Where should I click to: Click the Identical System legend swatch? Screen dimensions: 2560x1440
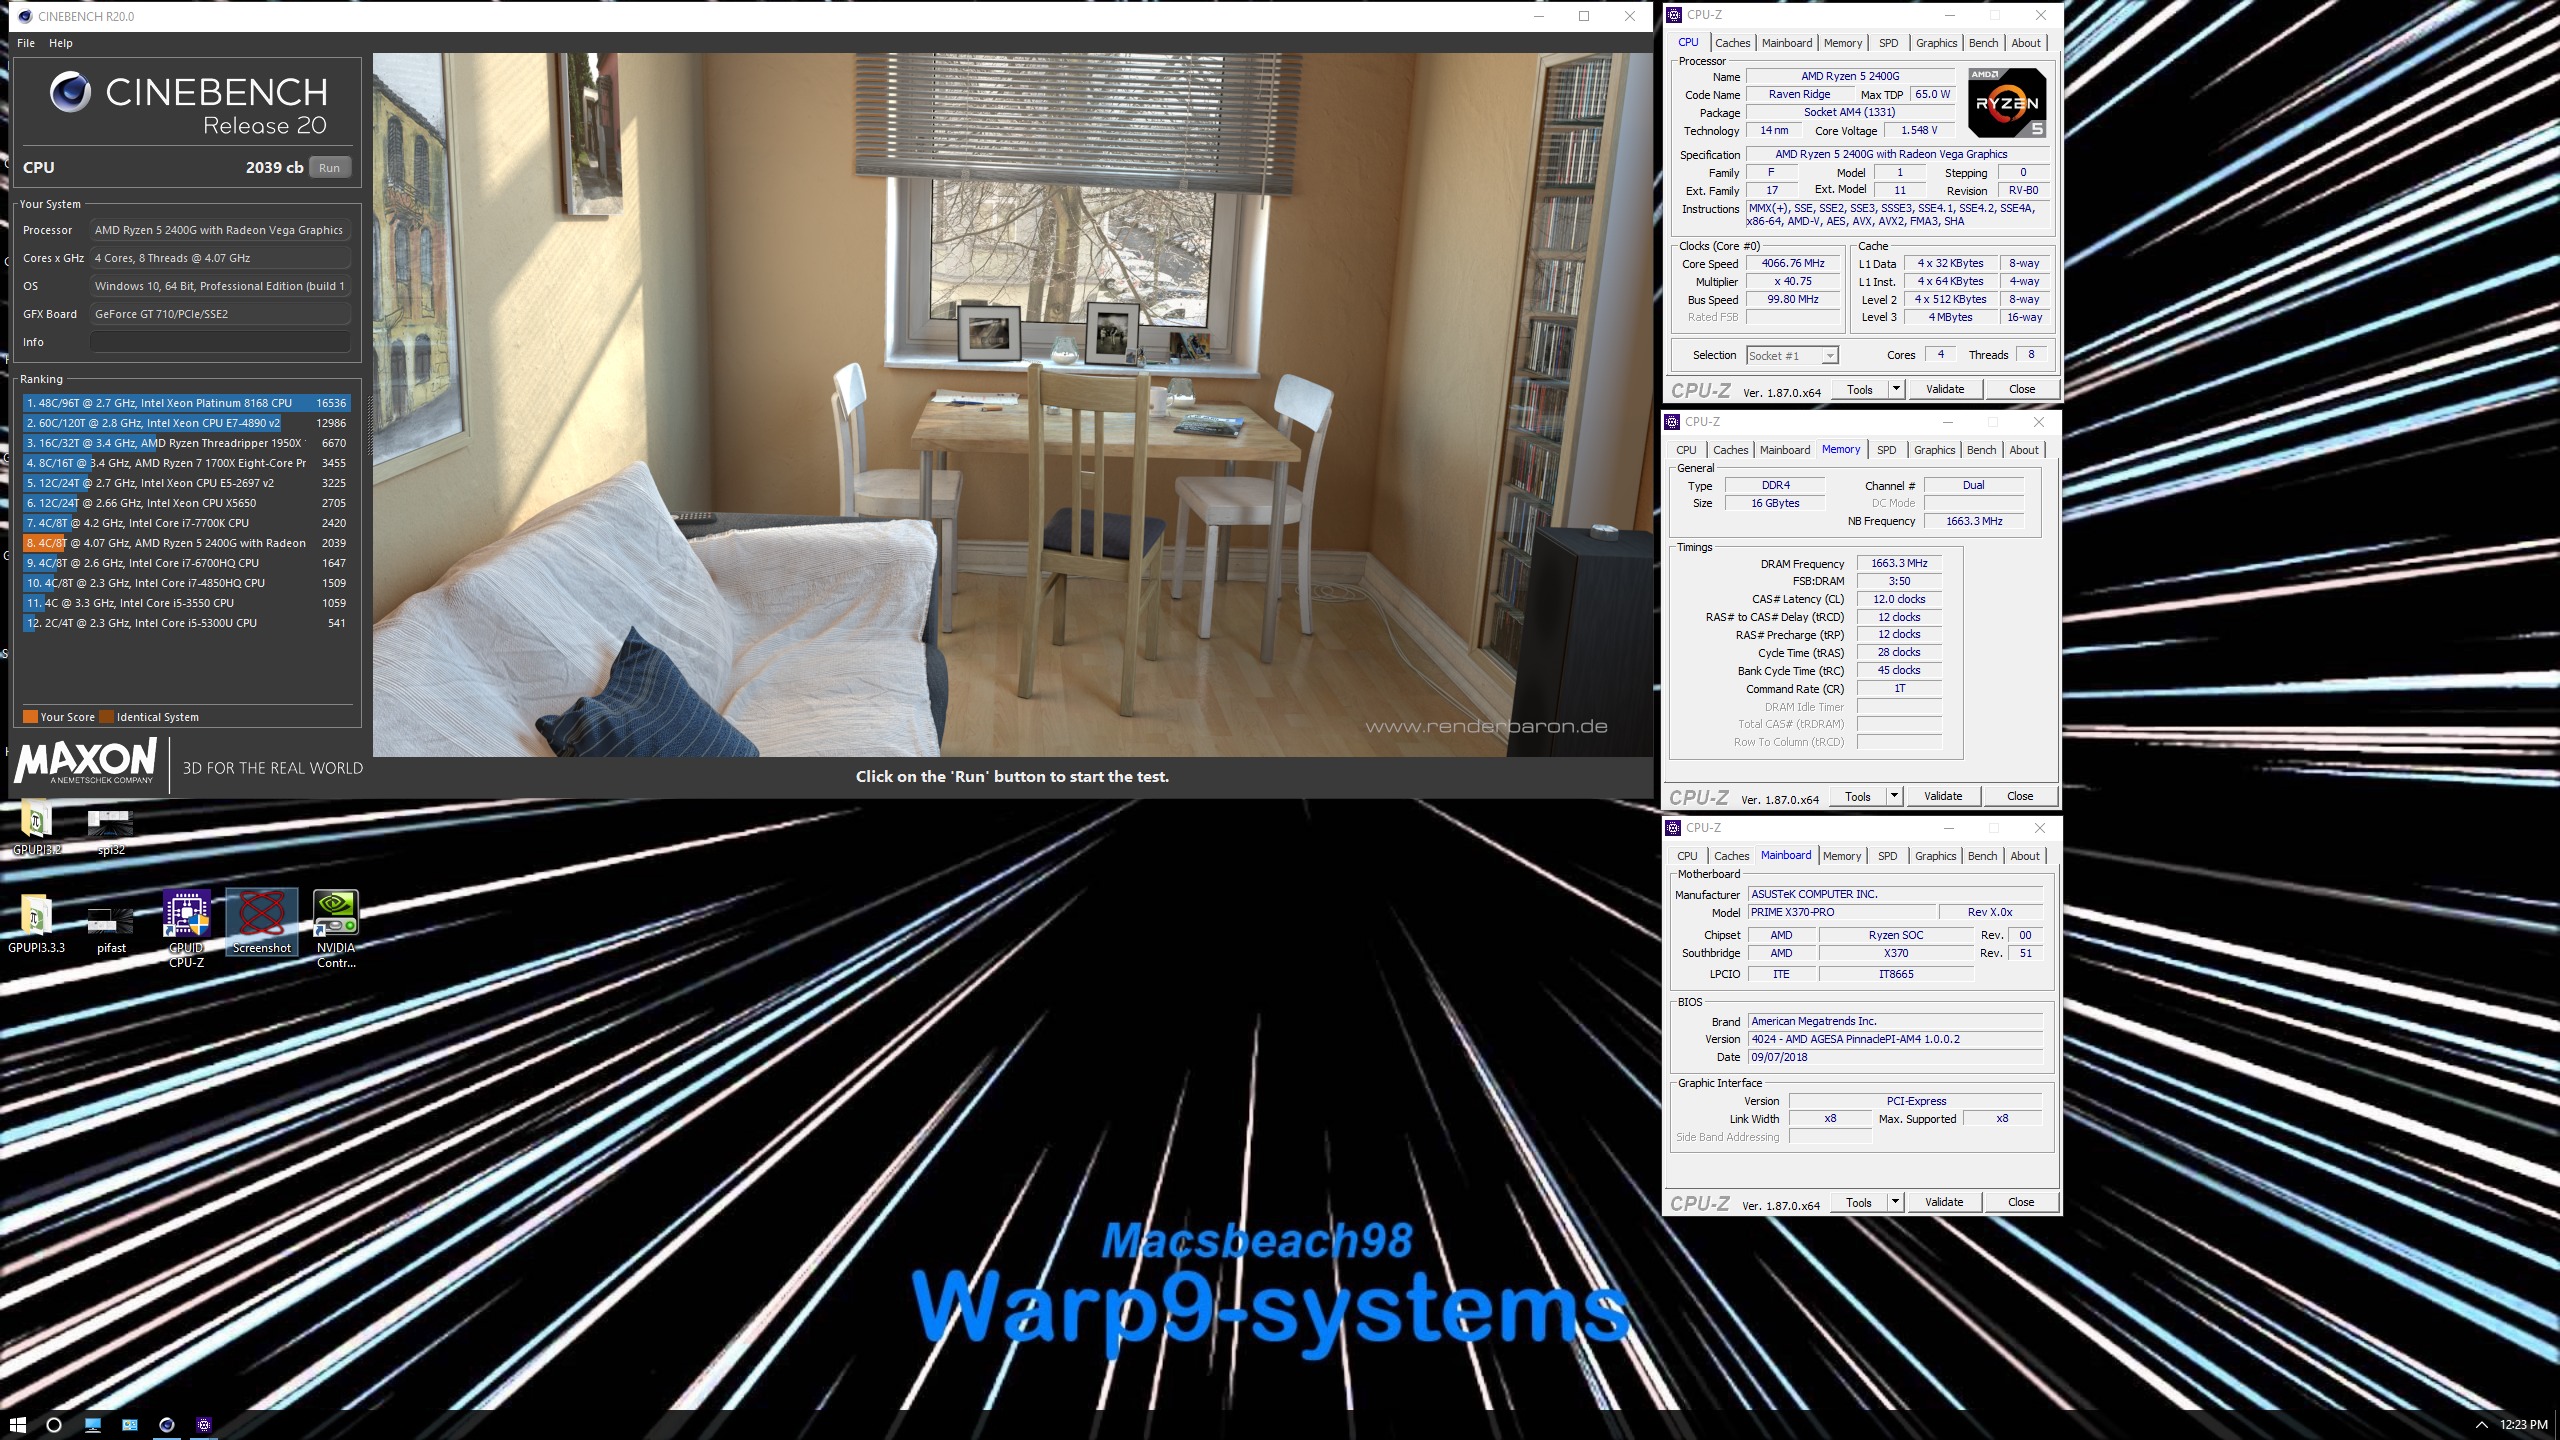[x=106, y=717]
